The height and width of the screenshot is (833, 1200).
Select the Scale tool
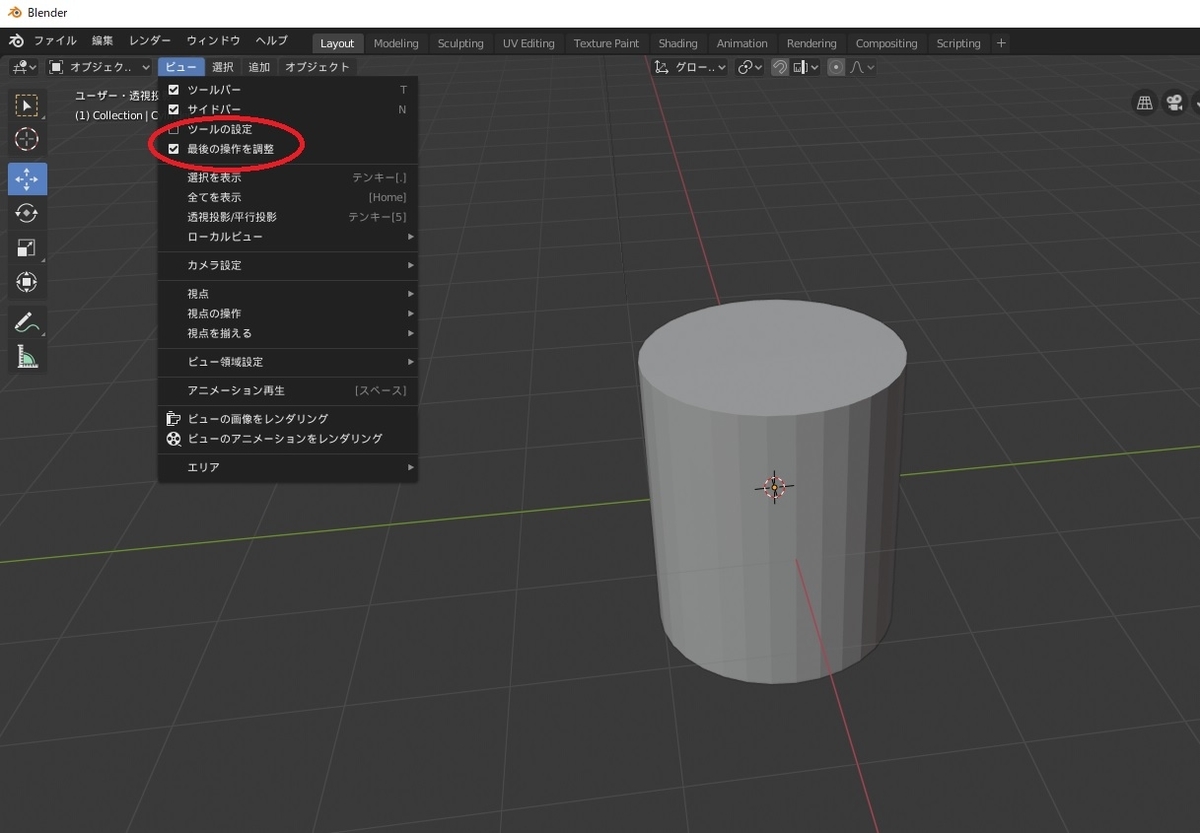point(27,248)
